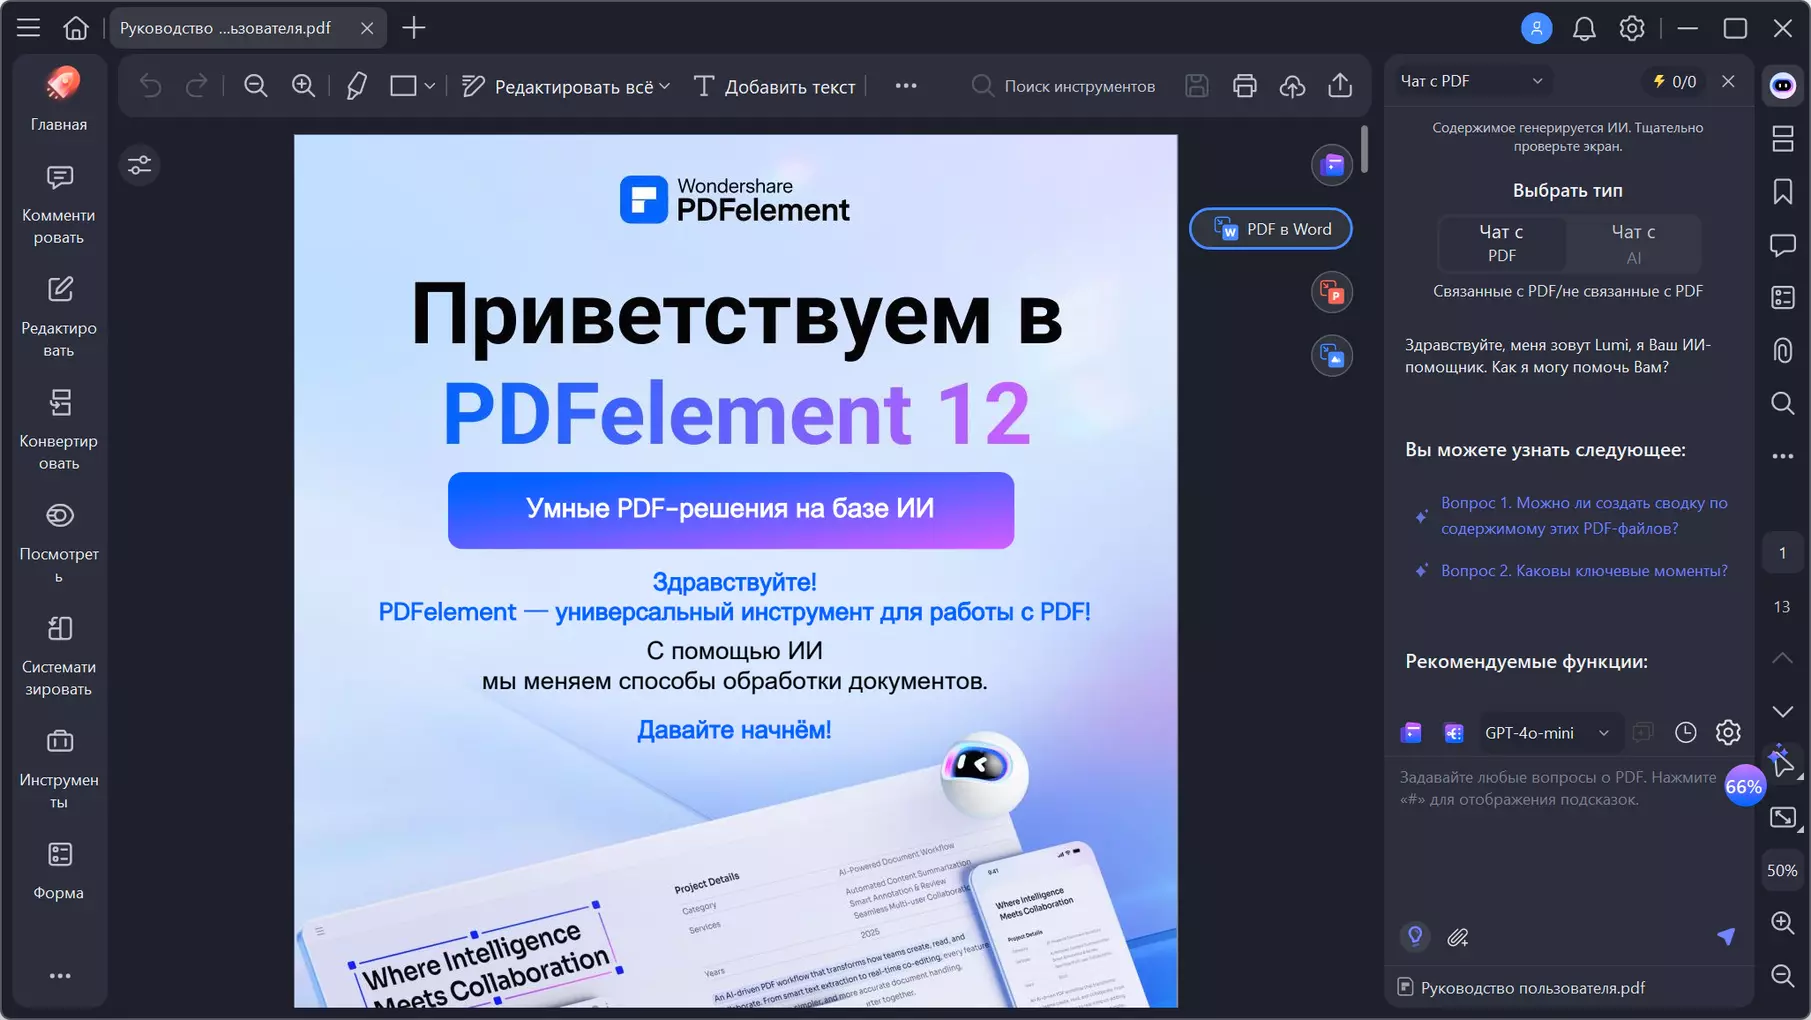Open the comments panel icon in right bar
Viewport: 1811px width, 1020px height.
(x=1783, y=245)
